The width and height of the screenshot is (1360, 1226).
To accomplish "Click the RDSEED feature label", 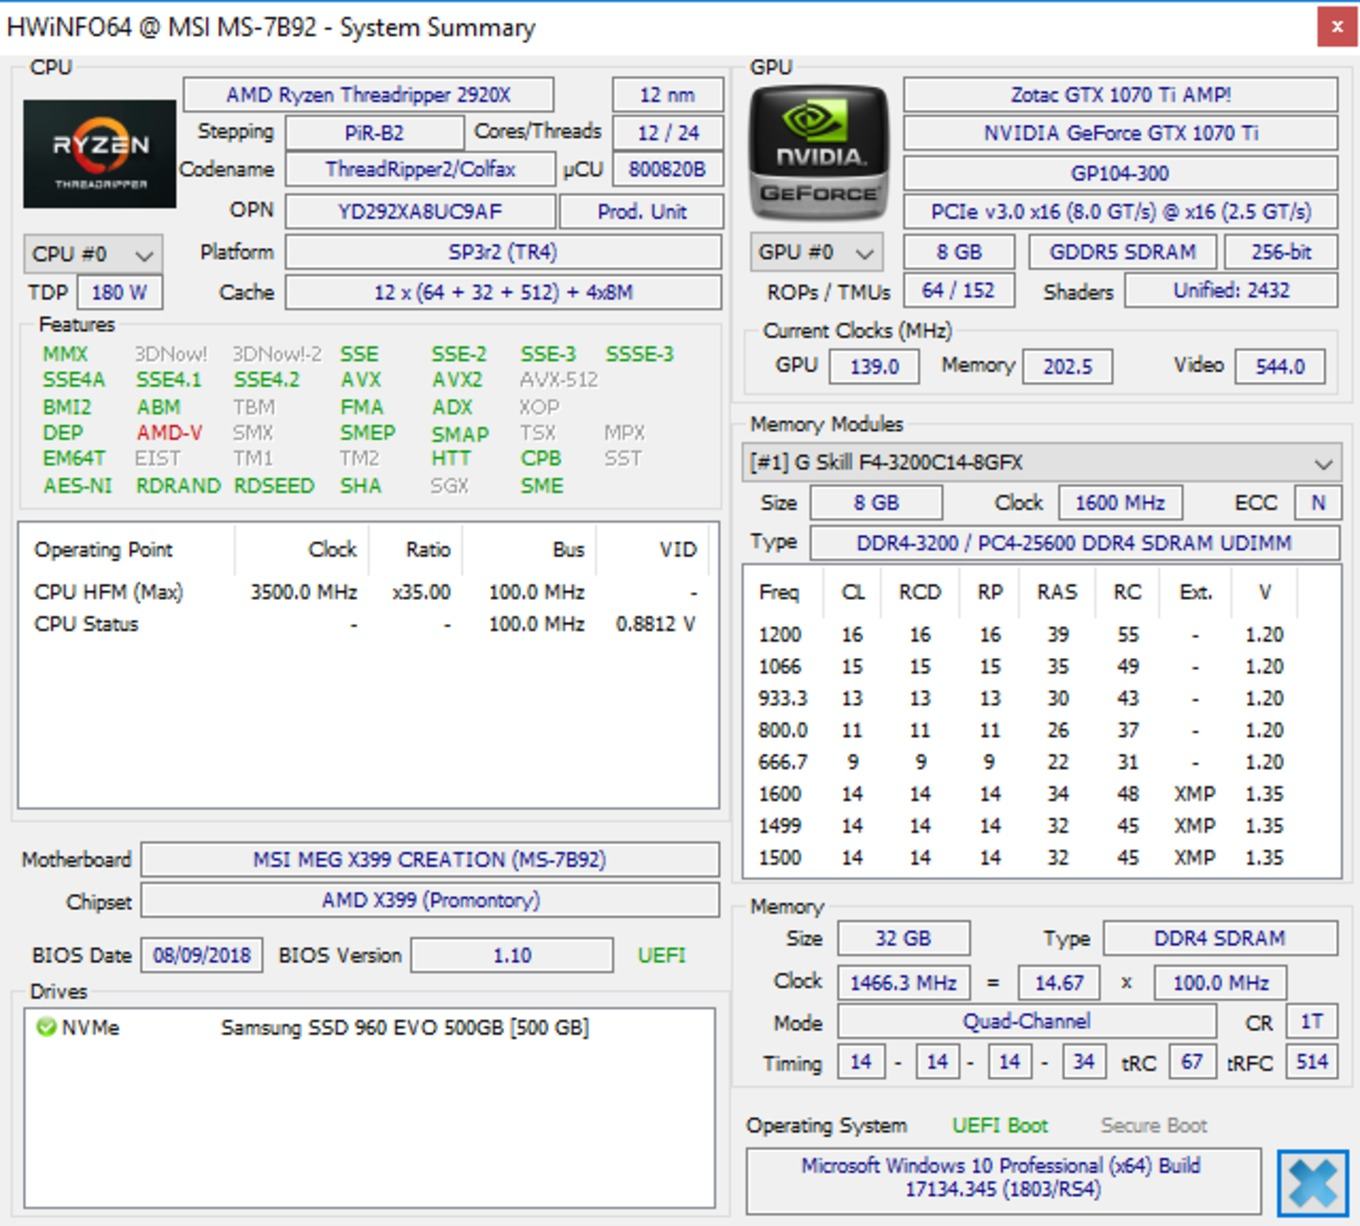I will tap(274, 486).
